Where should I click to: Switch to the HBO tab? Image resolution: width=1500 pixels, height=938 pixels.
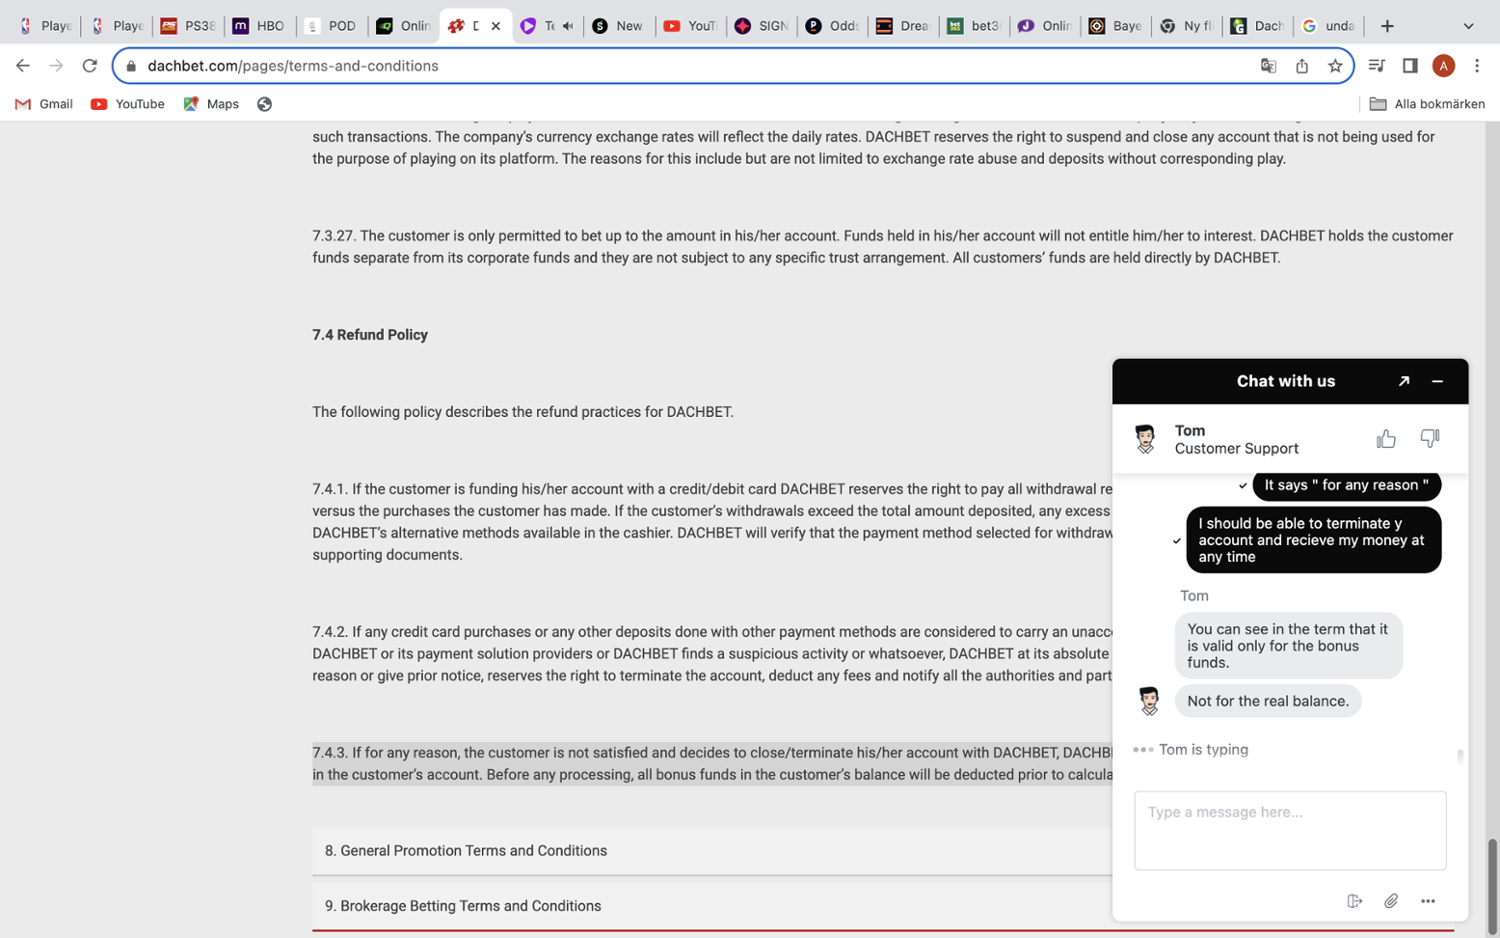259,26
